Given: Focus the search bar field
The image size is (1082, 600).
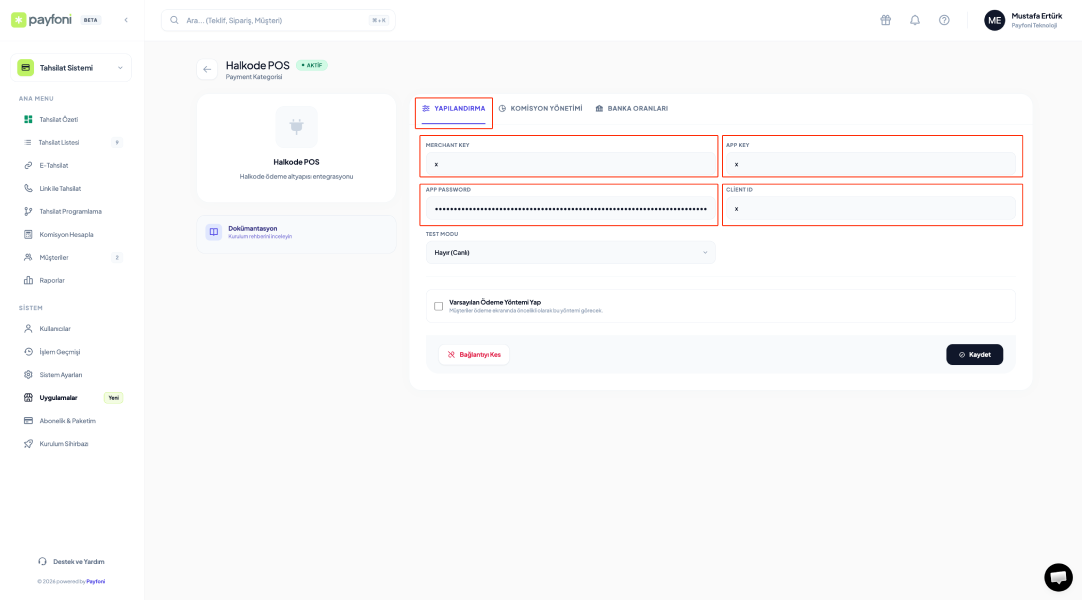Looking at the screenshot, I should pos(277,20).
